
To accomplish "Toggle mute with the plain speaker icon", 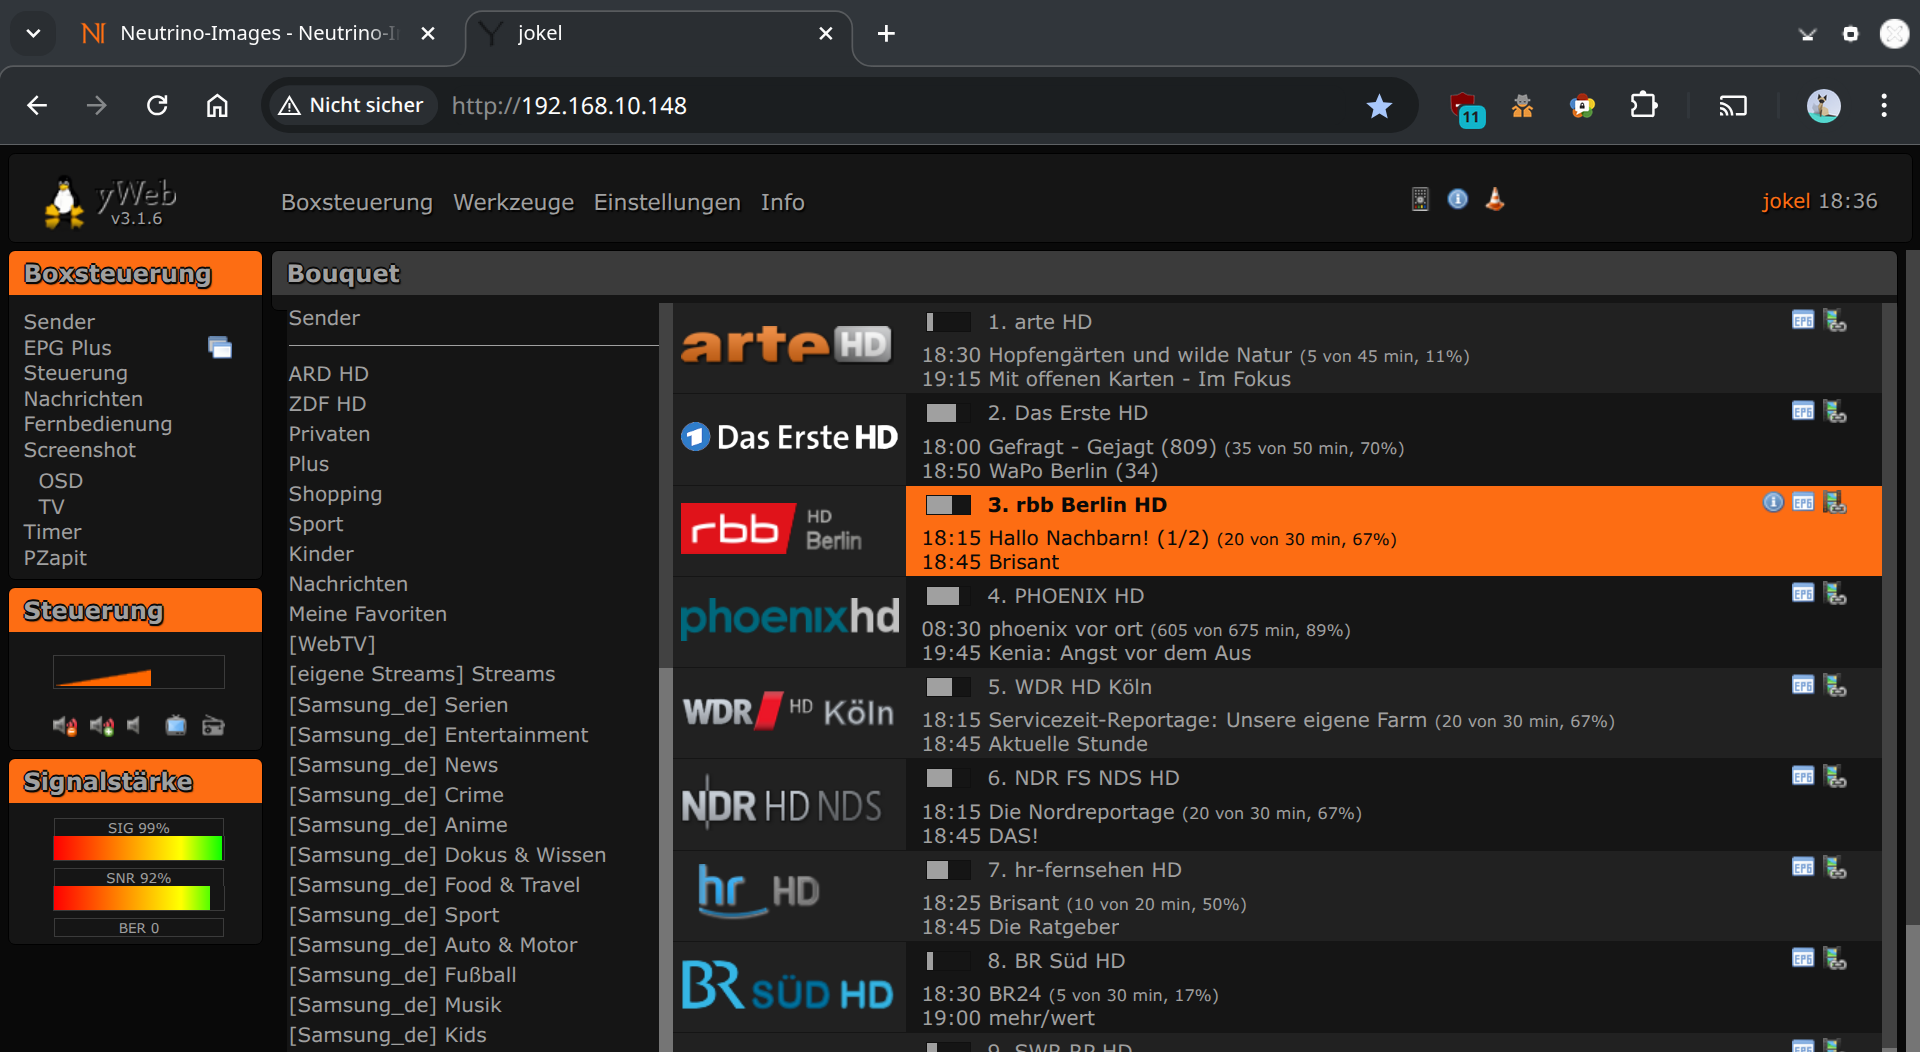I will point(134,726).
